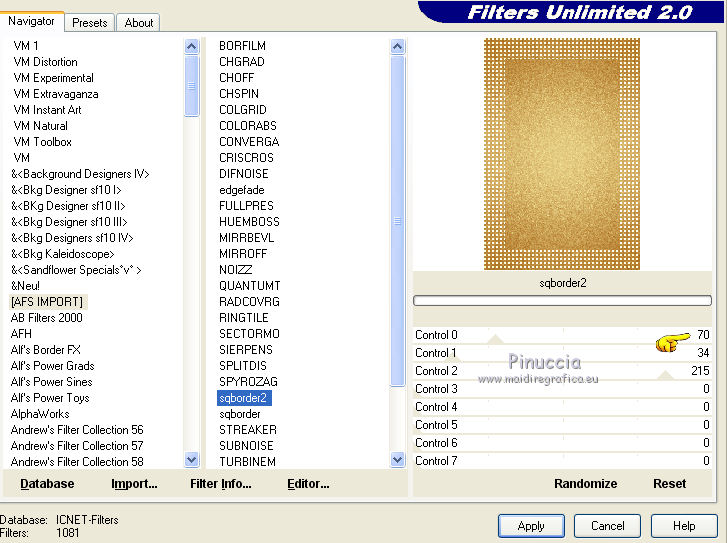
Task: Select VM Extravaganza category
Action: pos(56,94)
